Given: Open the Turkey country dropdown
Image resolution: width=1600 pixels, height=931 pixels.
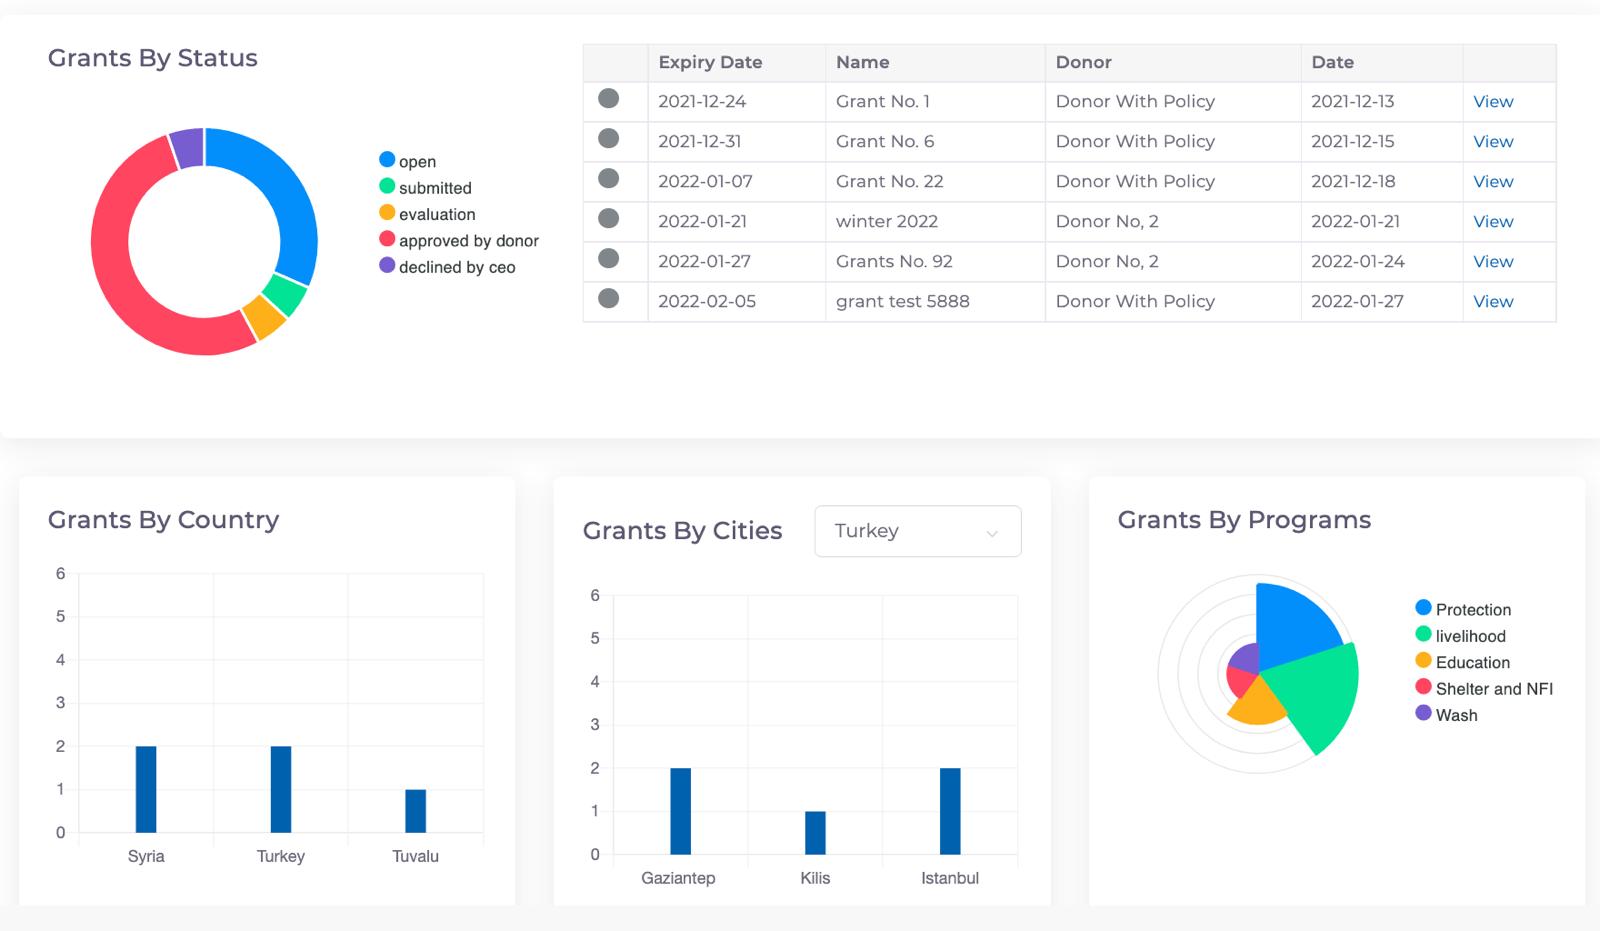Looking at the screenshot, I should tap(917, 531).
